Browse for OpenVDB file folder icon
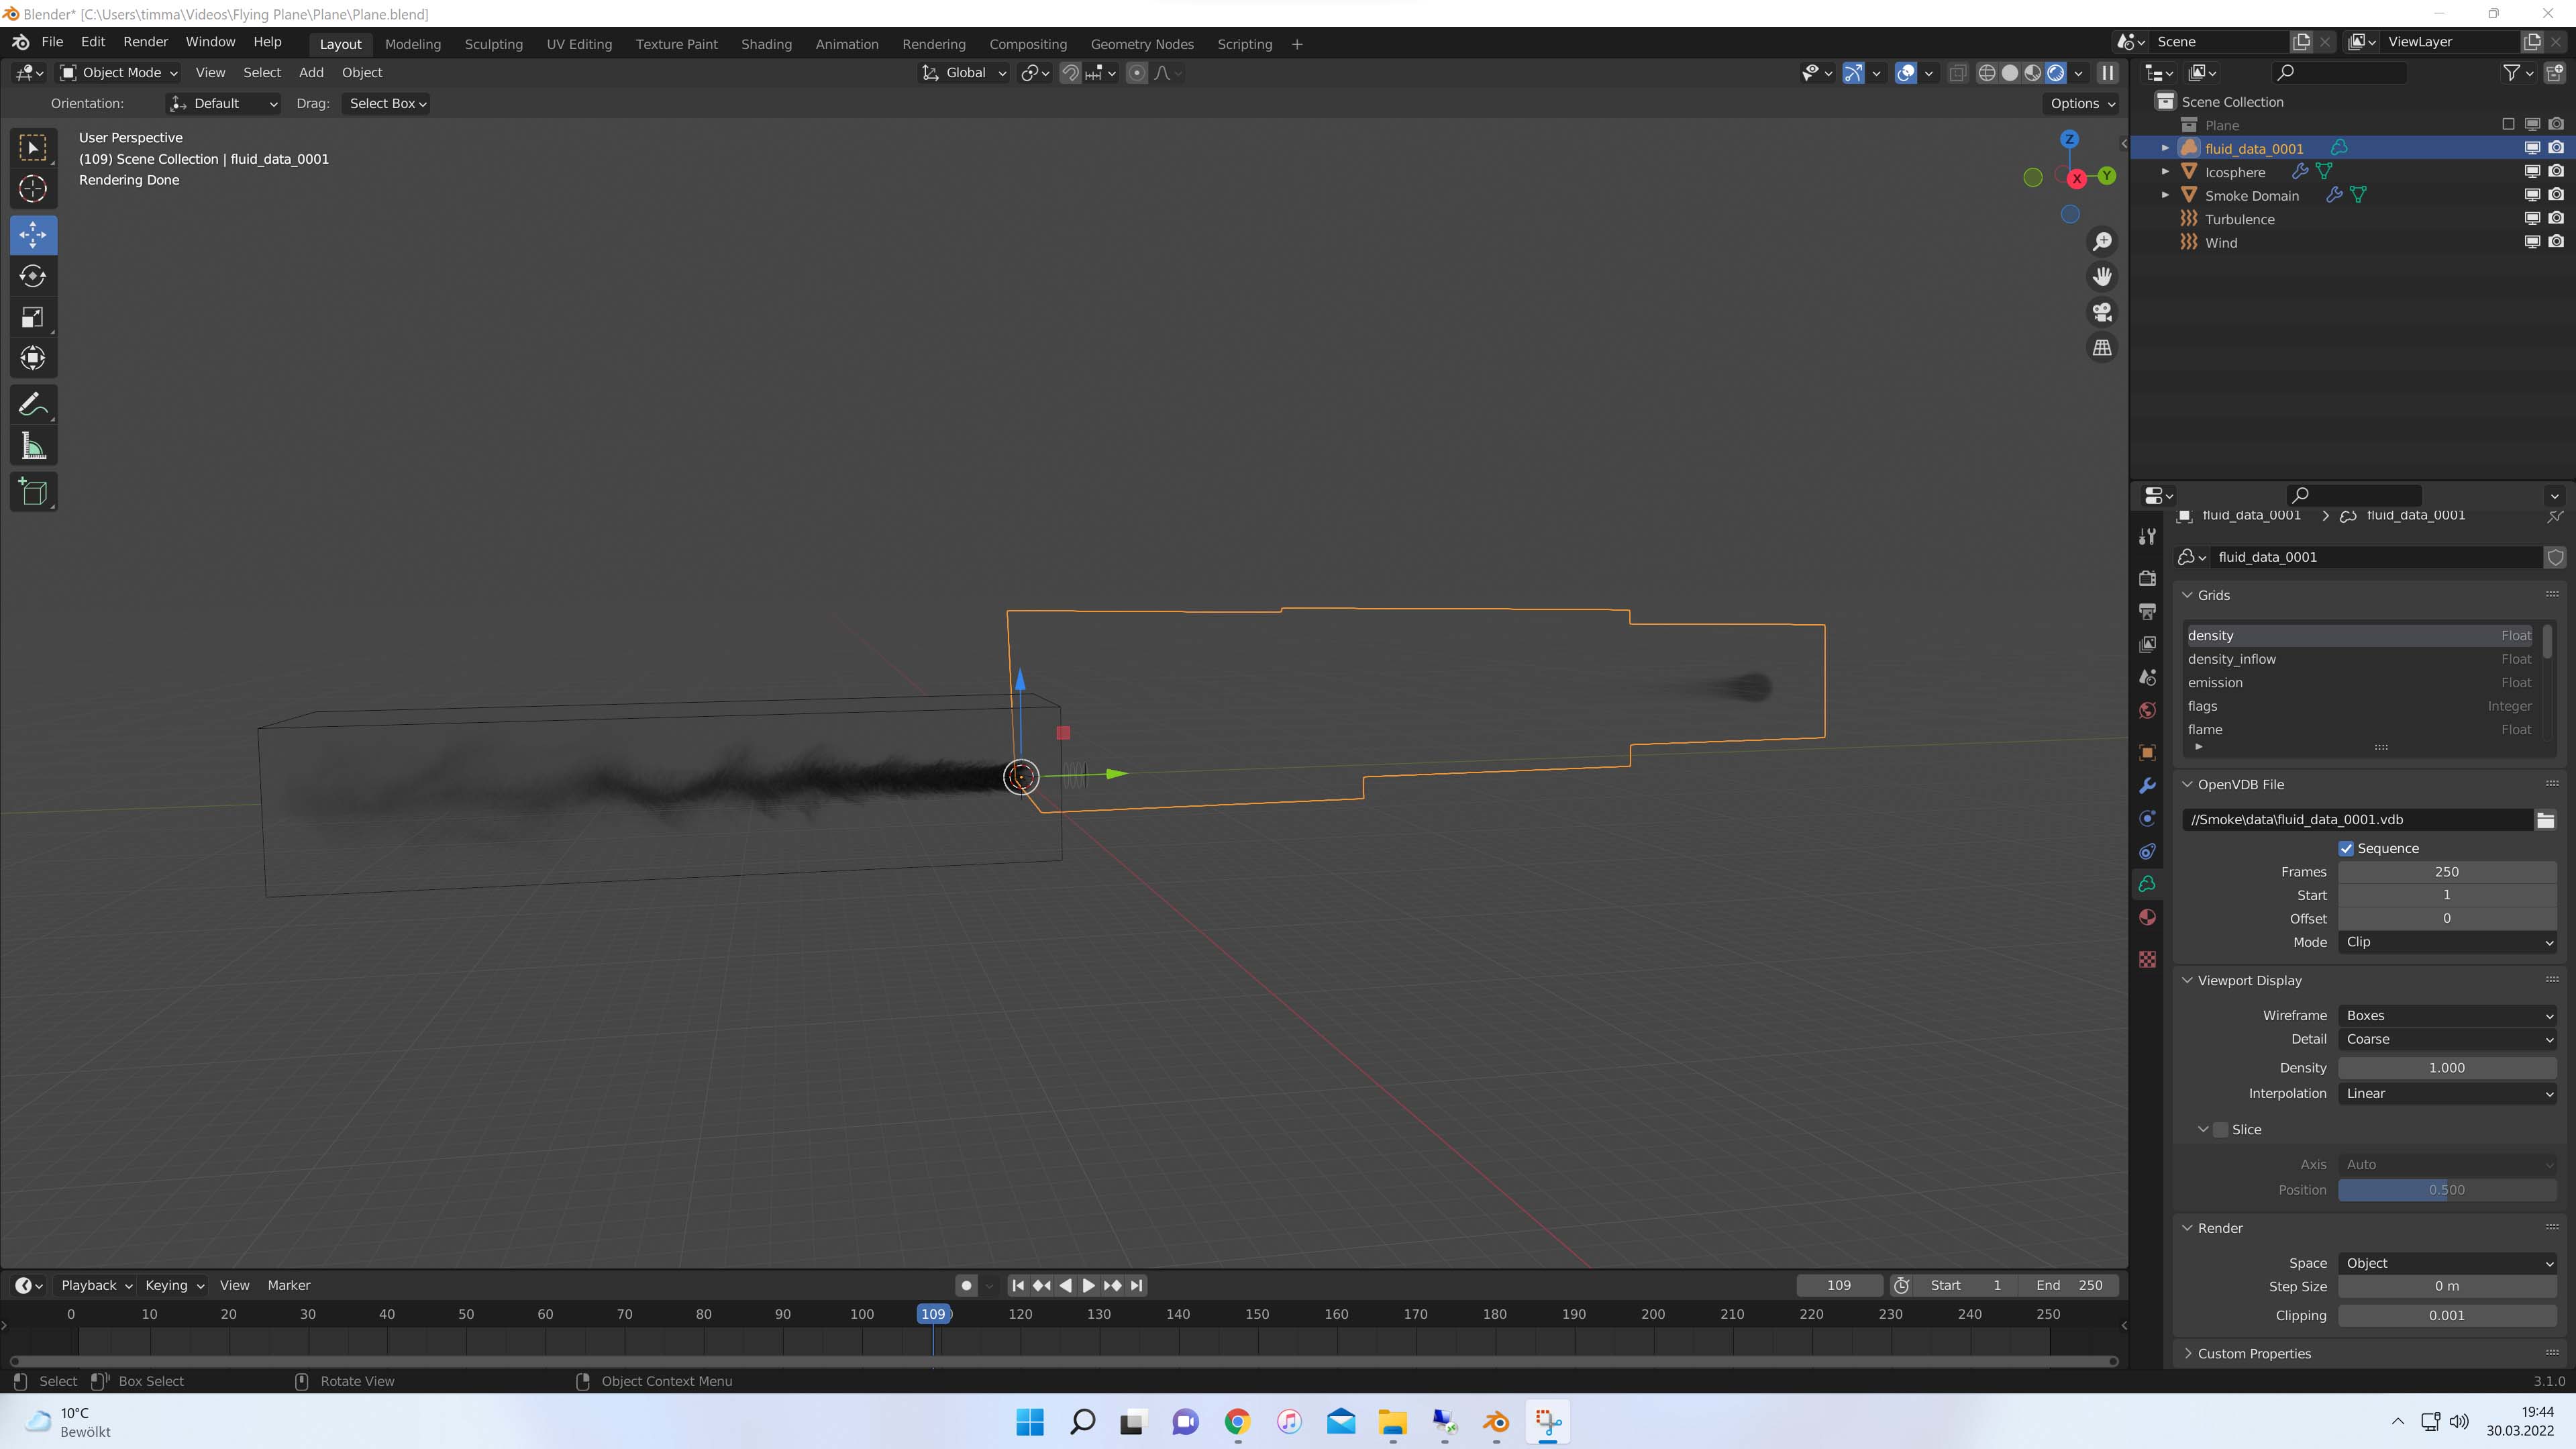 (2545, 820)
